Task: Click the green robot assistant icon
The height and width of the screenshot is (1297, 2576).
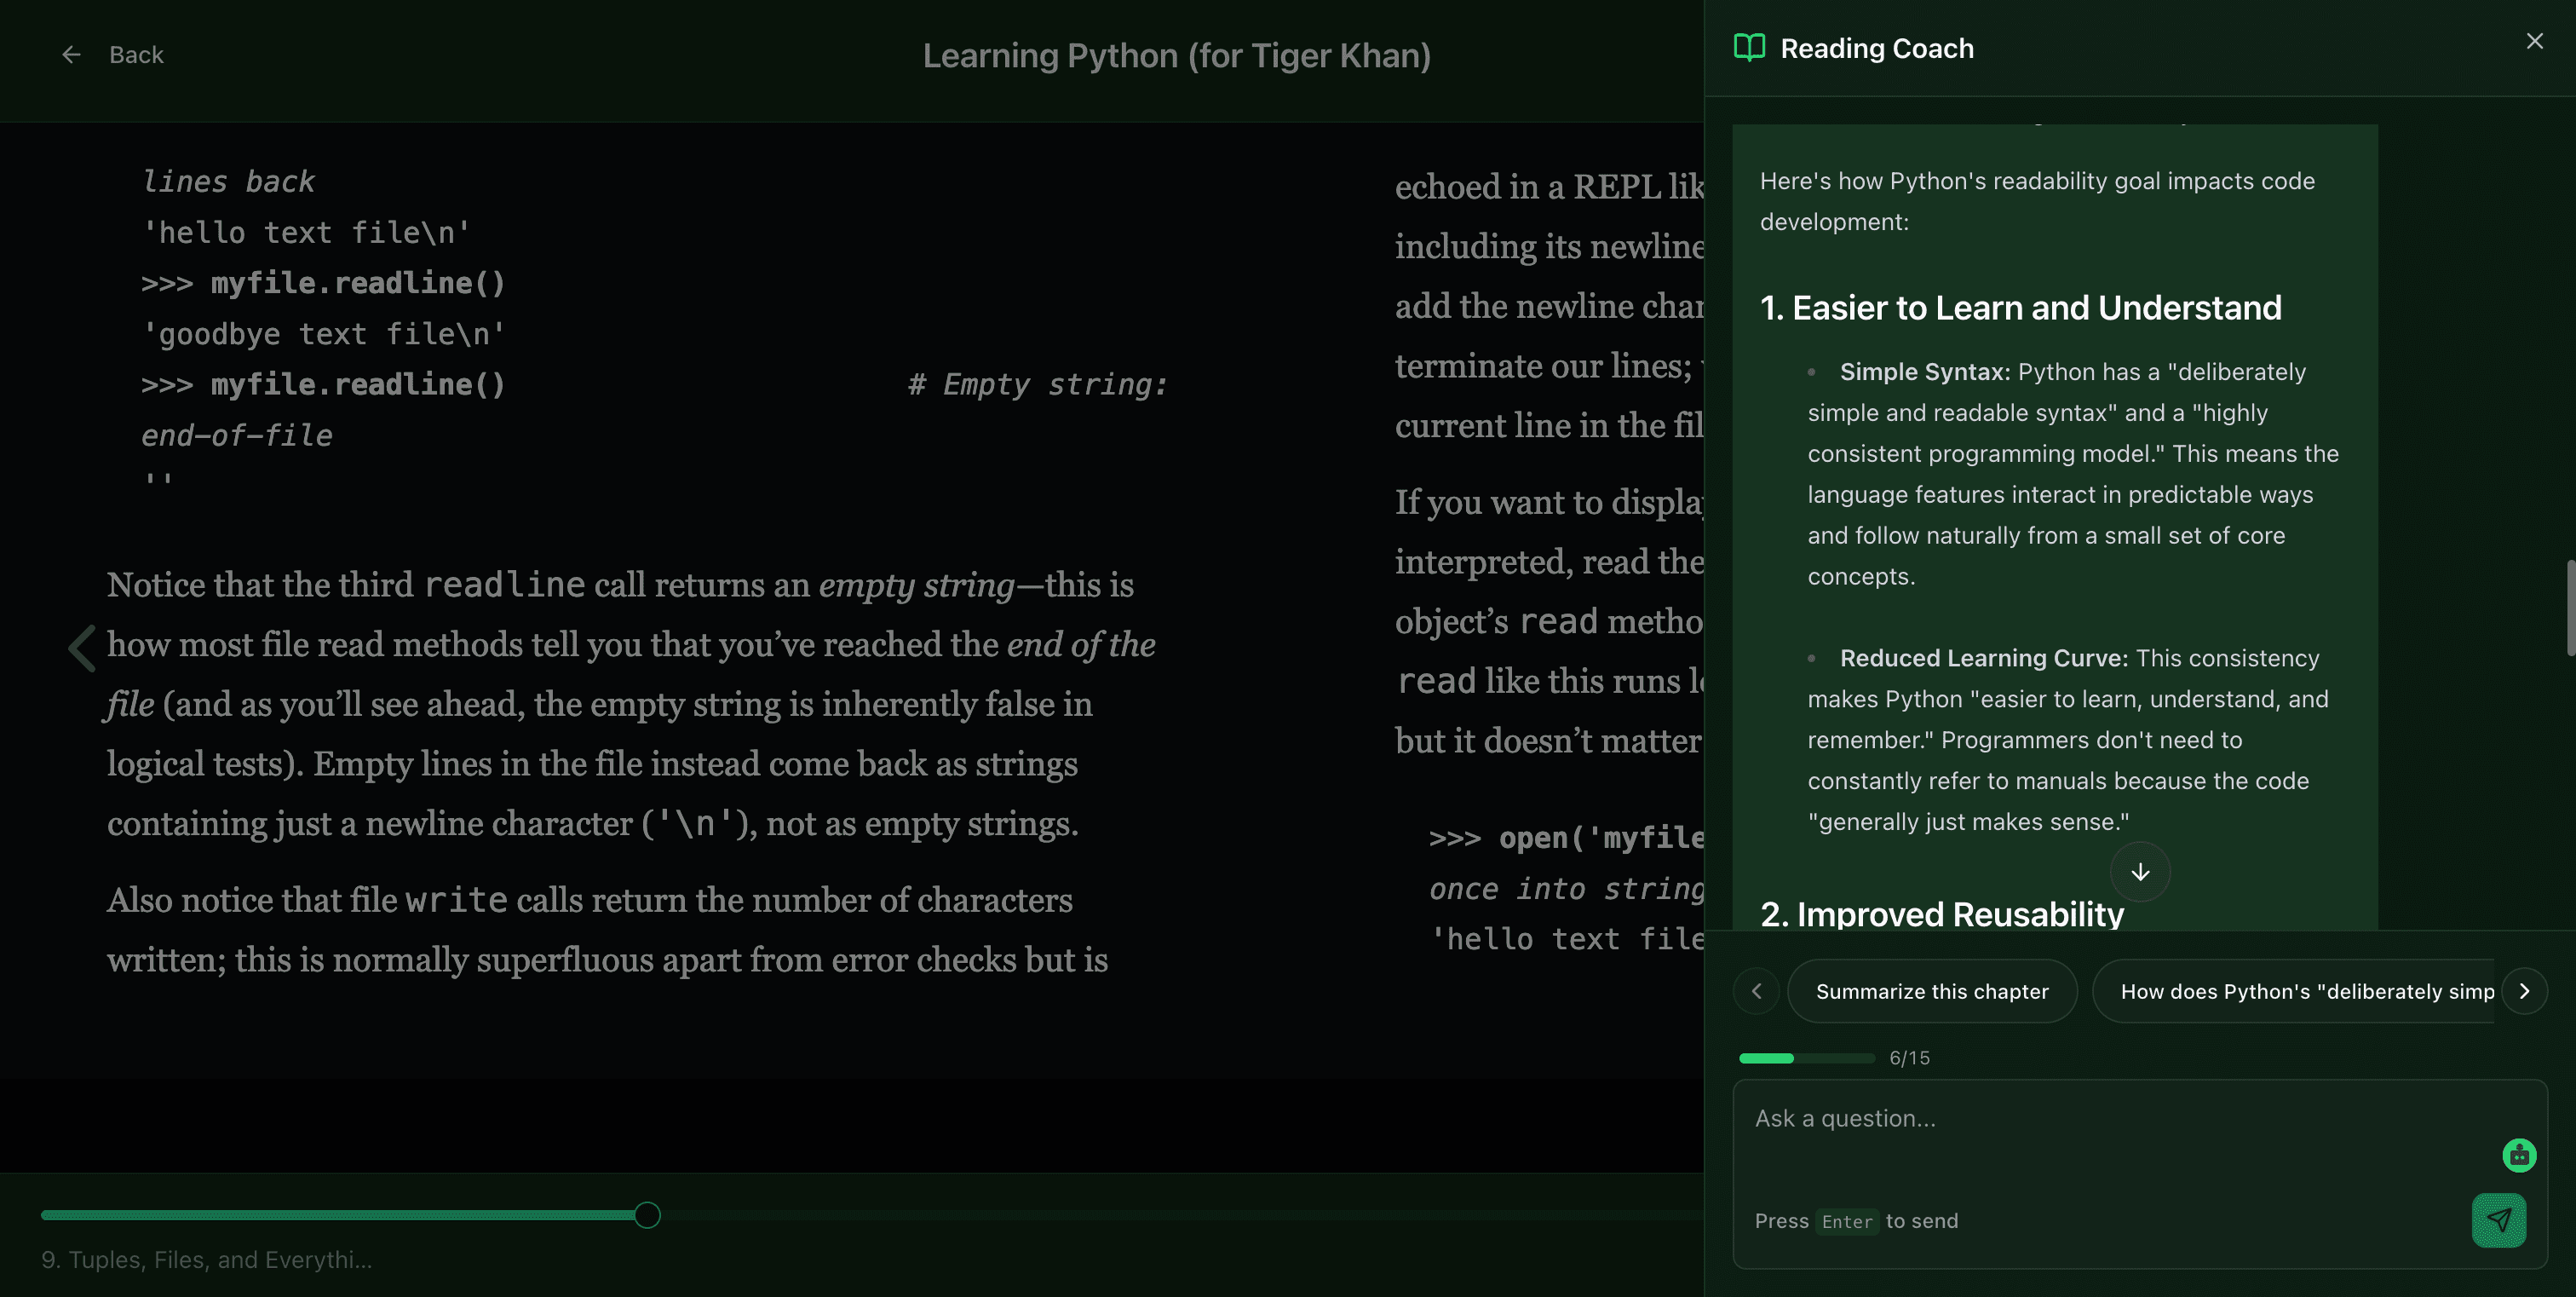Action: pyautogui.click(x=2519, y=1155)
